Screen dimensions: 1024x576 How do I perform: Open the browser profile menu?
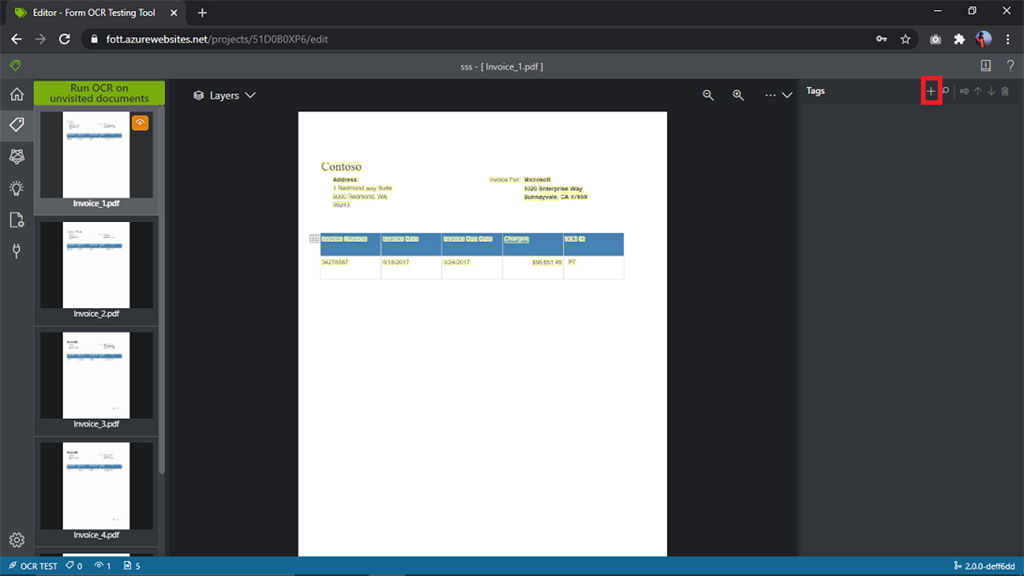(x=981, y=39)
